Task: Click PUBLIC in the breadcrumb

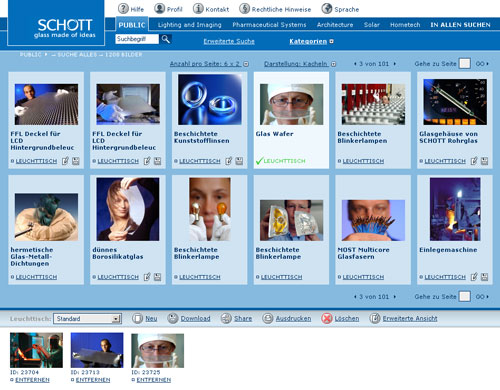Action: pos(31,54)
